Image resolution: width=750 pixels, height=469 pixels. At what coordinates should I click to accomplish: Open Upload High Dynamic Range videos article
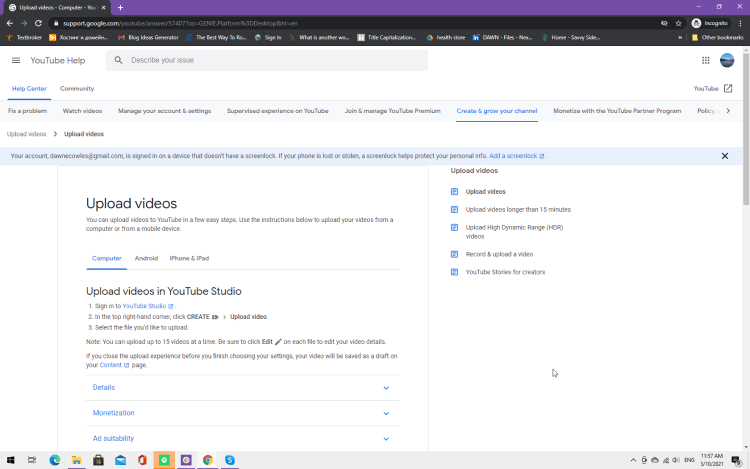point(514,232)
